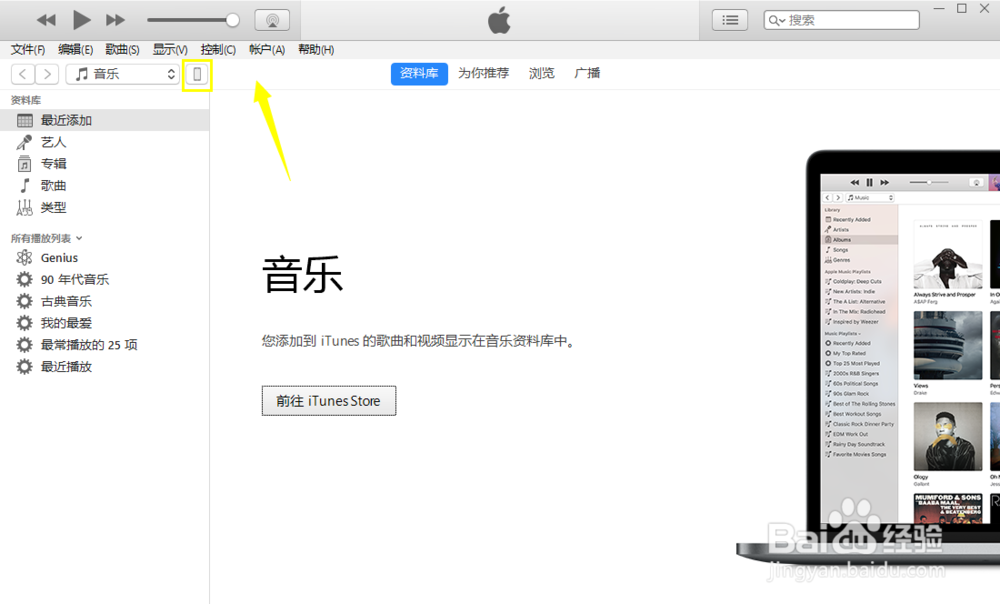Open the 歌曲(S) menu
Screen dimensions: 1000x604
[122, 50]
